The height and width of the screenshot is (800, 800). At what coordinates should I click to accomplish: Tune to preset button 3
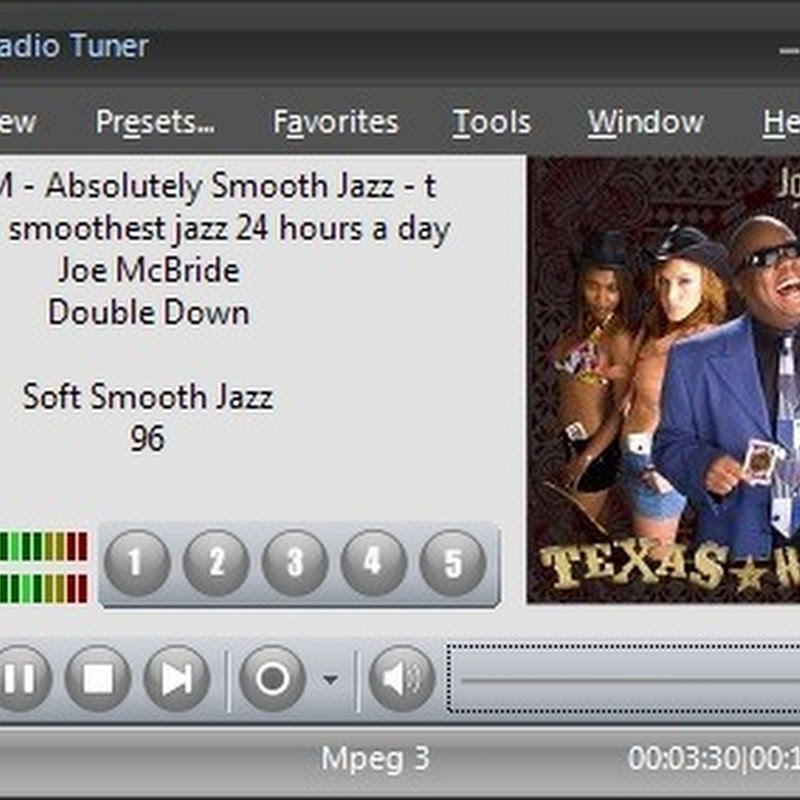click(295, 563)
